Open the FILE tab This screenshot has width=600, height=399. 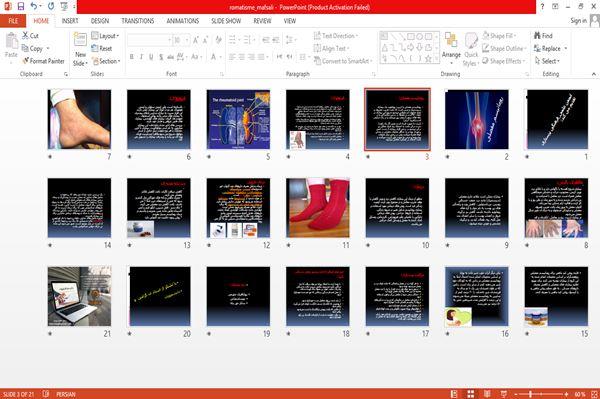point(13,21)
